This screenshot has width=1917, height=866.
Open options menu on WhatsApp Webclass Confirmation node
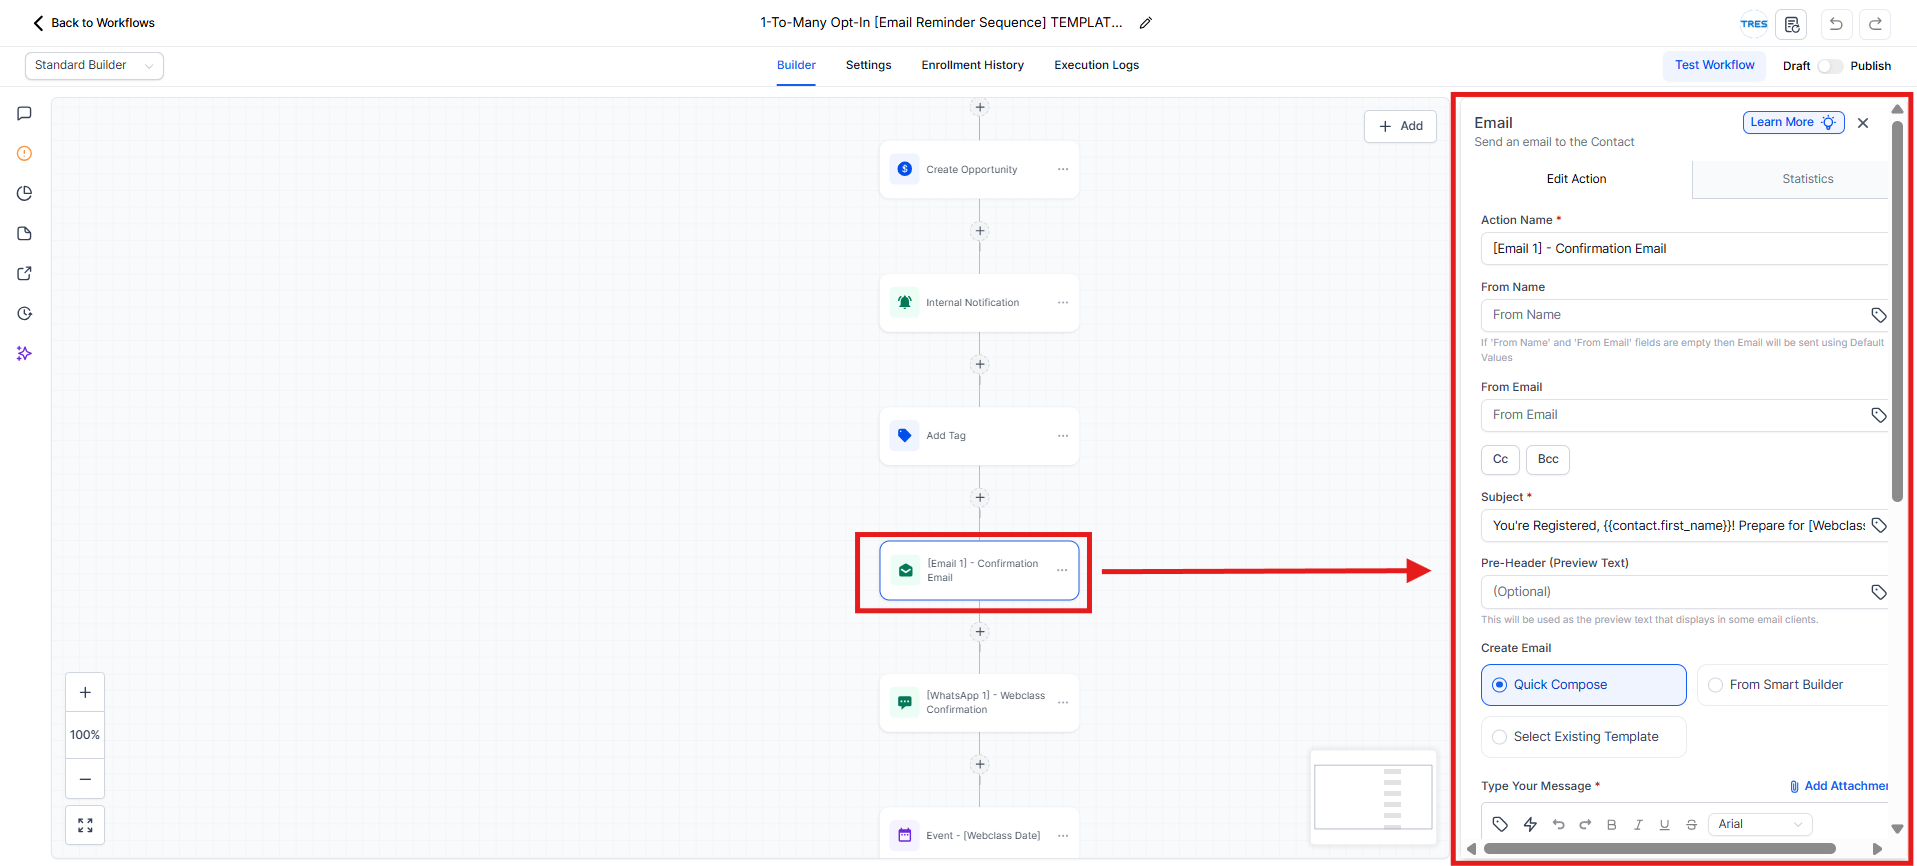click(1063, 703)
